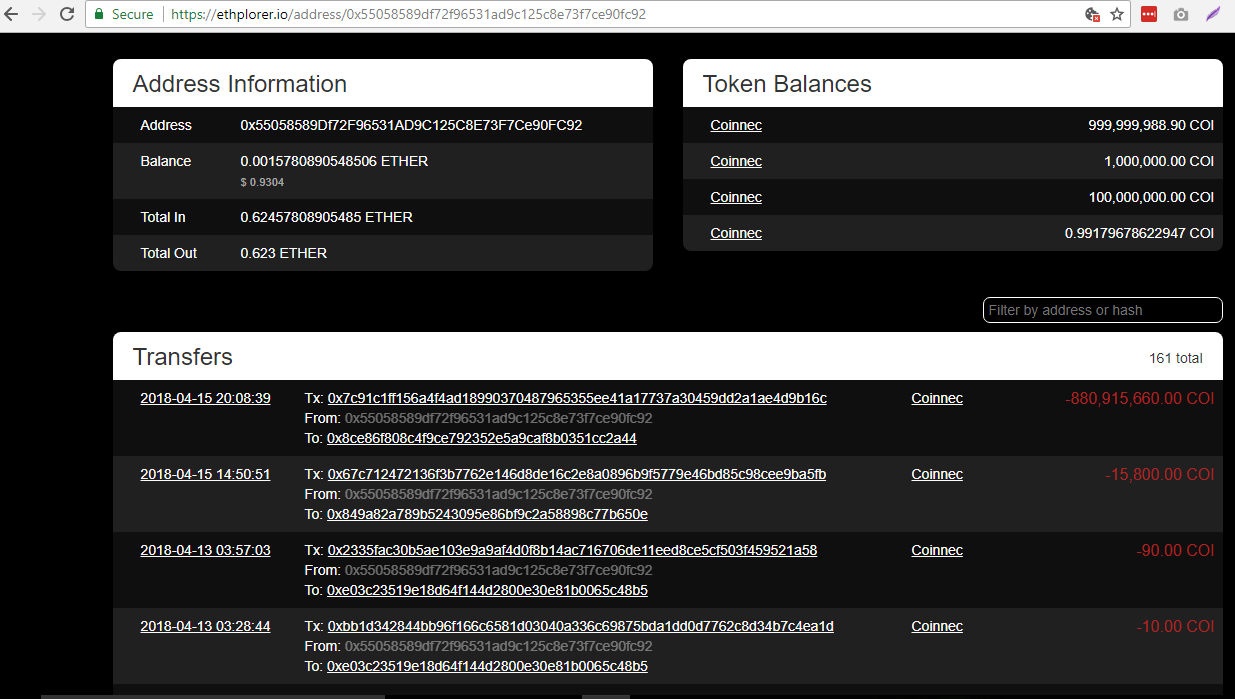Bookmark this page with the star icon
Image resolution: width=1235 pixels, height=699 pixels.
pos(1117,15)
